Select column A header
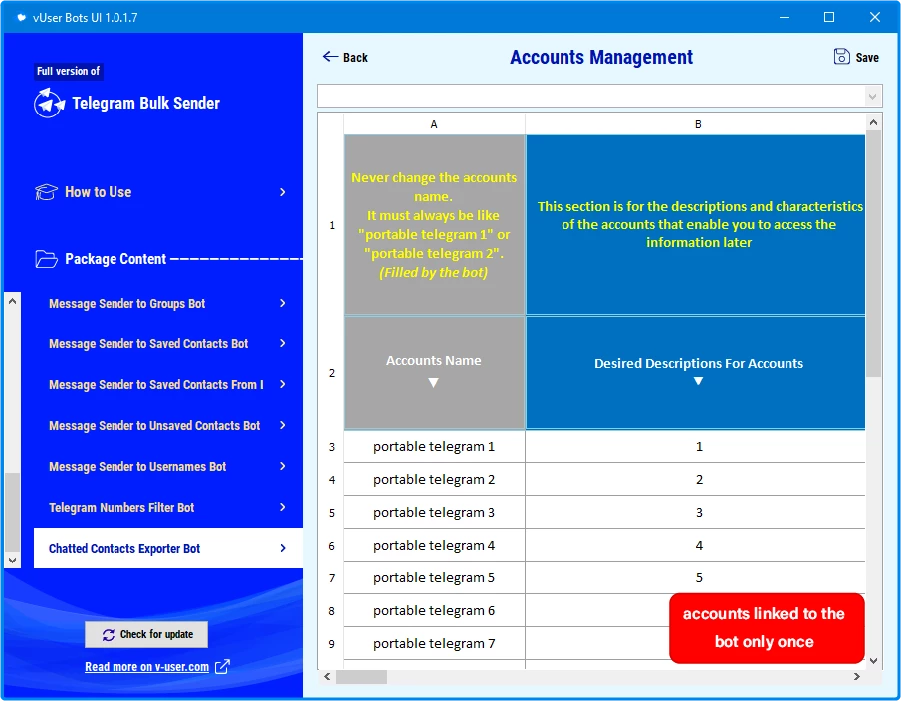The height and width of the screenshot is (701, 901). pos(434,124)
